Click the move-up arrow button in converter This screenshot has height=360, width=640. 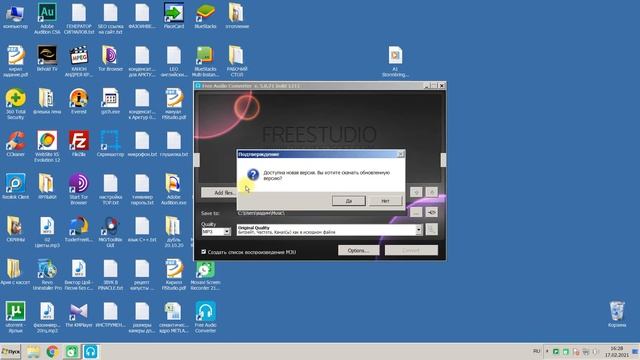[x=432, y=192]
